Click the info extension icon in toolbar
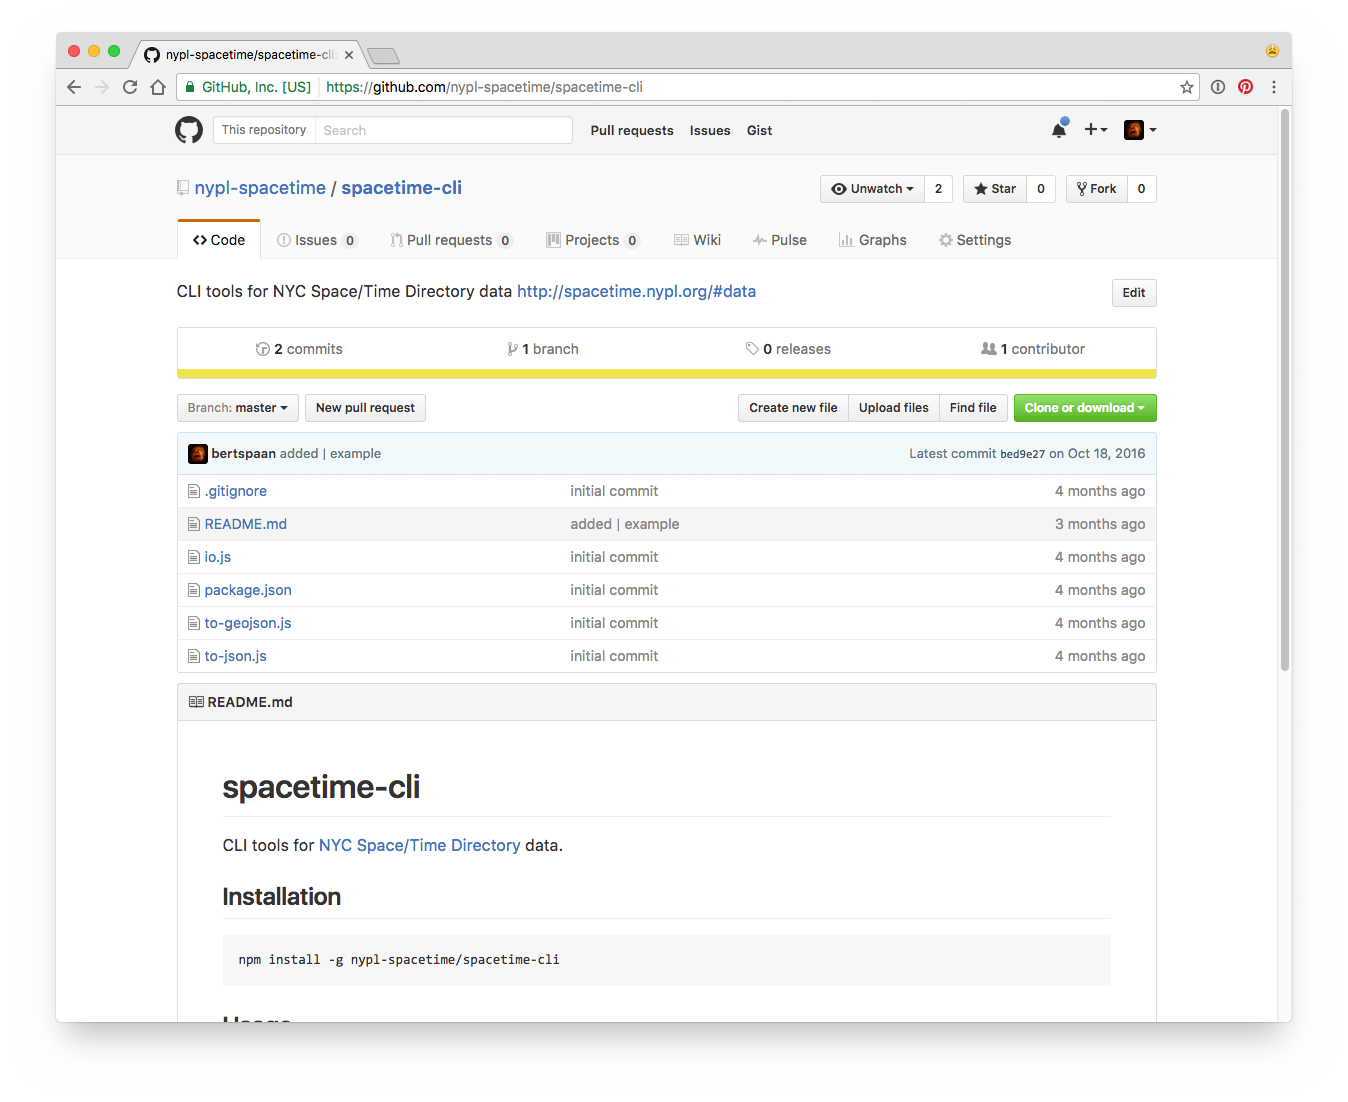The width and height of the screenshot is (1348, 1102). [1218, 87]
